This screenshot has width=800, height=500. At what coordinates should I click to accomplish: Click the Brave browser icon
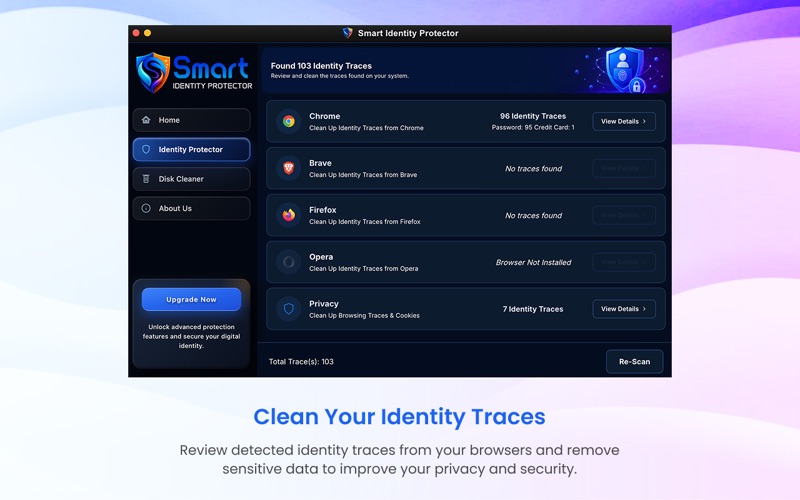point(289,168)
